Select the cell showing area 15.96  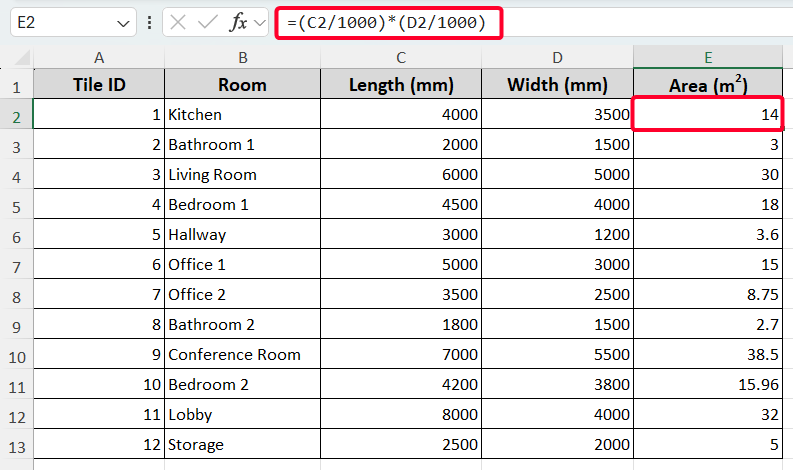pos(708,385)
